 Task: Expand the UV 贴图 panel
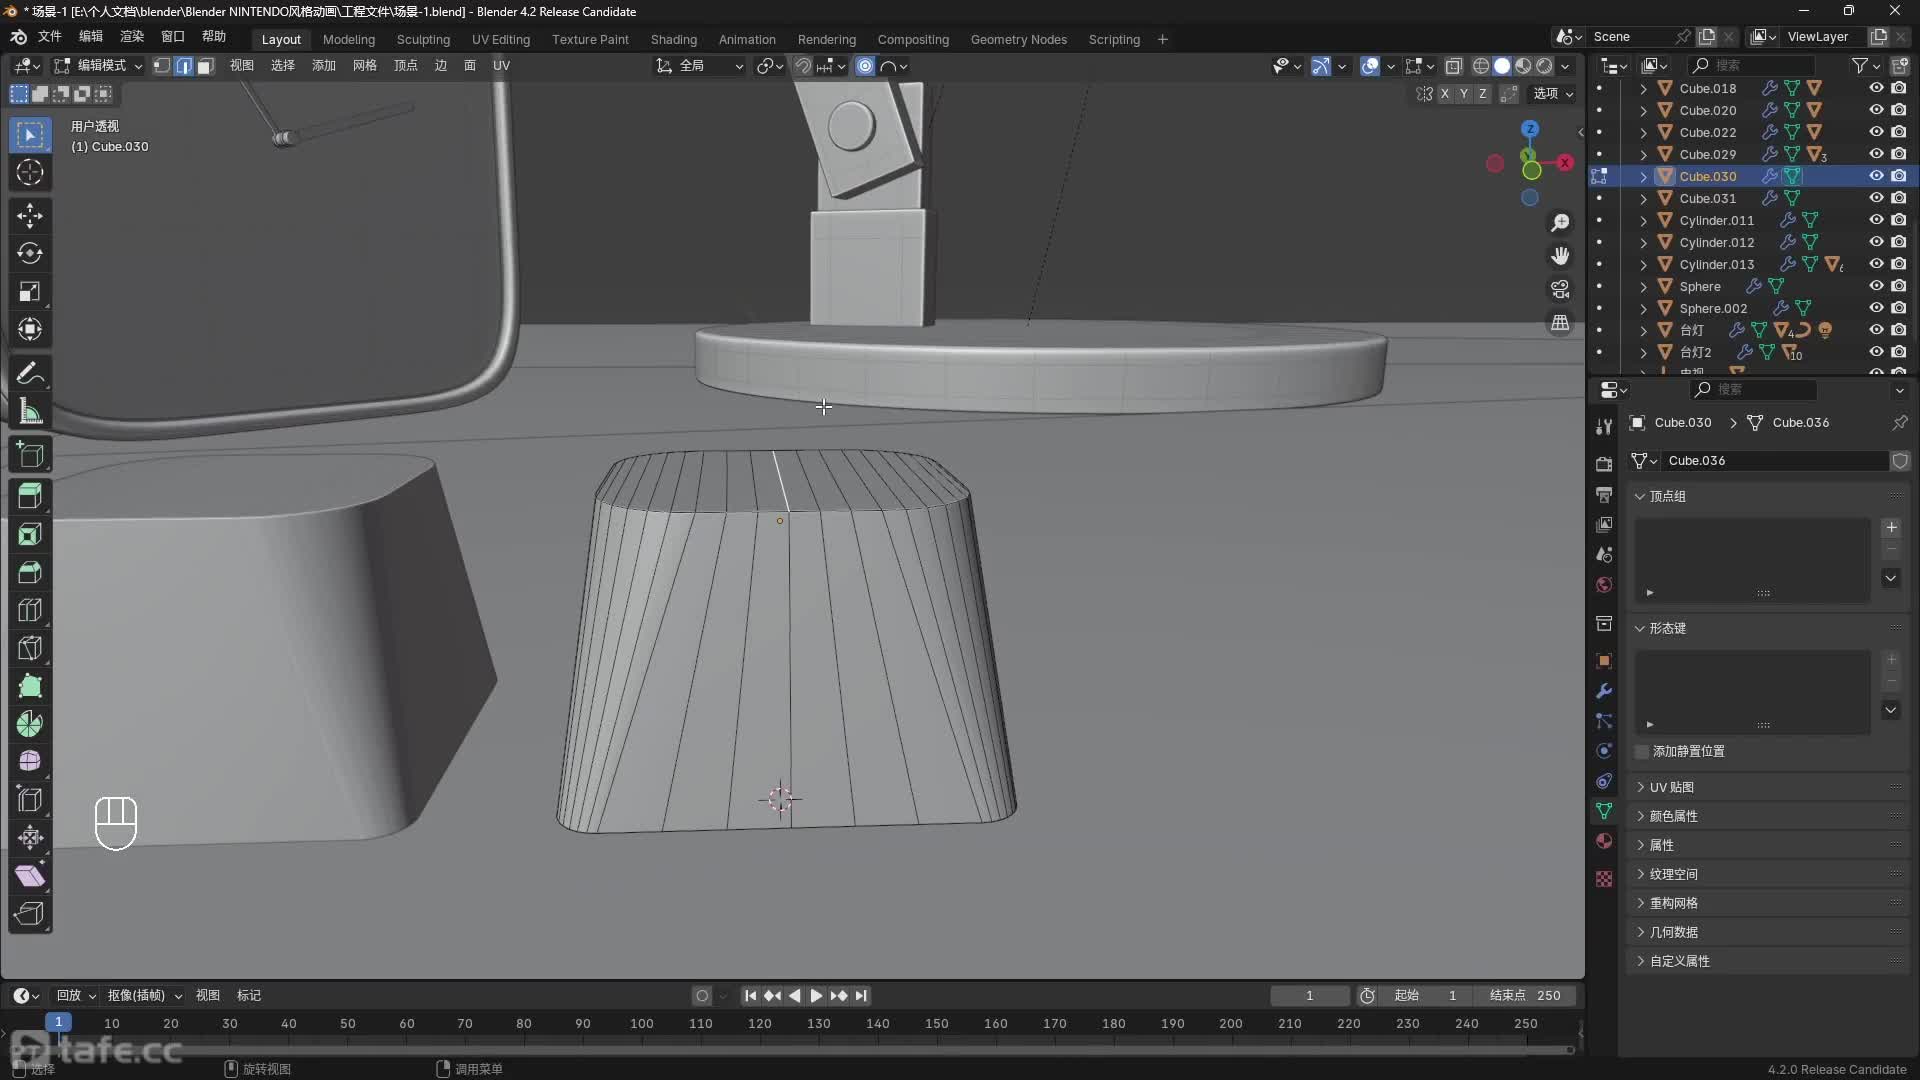[1640, 787]
